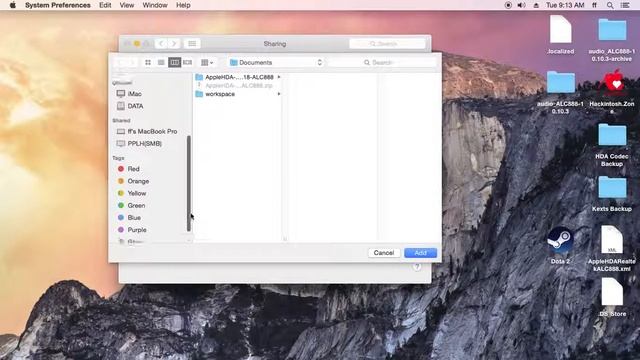Switch file dialog to column view

174,62
